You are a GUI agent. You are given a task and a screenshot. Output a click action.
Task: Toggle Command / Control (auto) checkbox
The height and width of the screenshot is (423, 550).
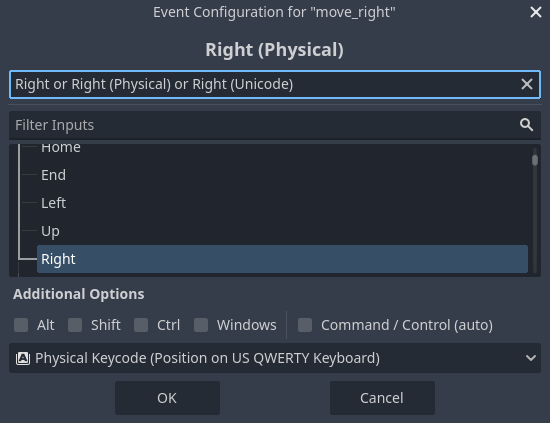[x=305, y=325]
